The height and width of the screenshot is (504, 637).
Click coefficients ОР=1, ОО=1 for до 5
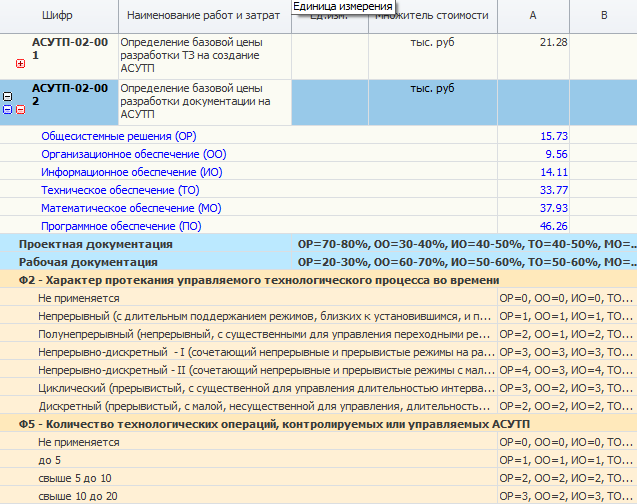click(566, 460)
